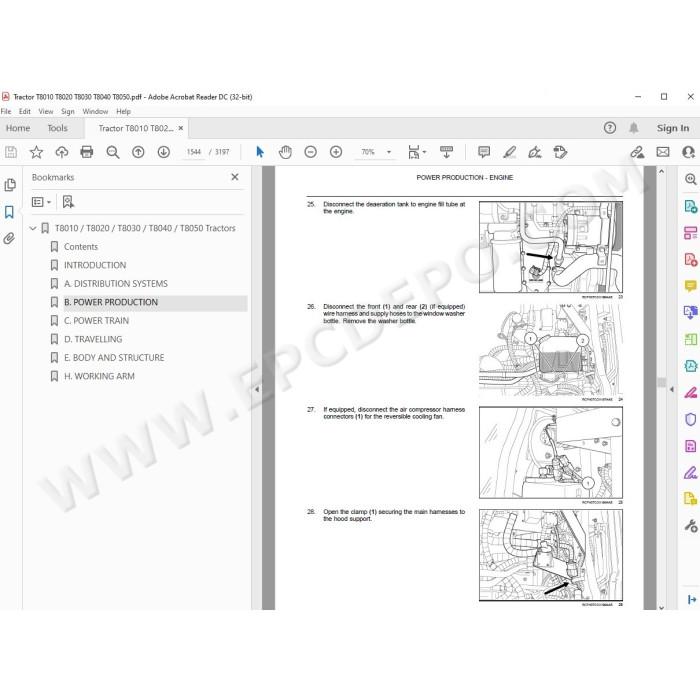Open the zoom percentage dropdown
This screenshot has height=700, width=700.
tap(389, 152)
